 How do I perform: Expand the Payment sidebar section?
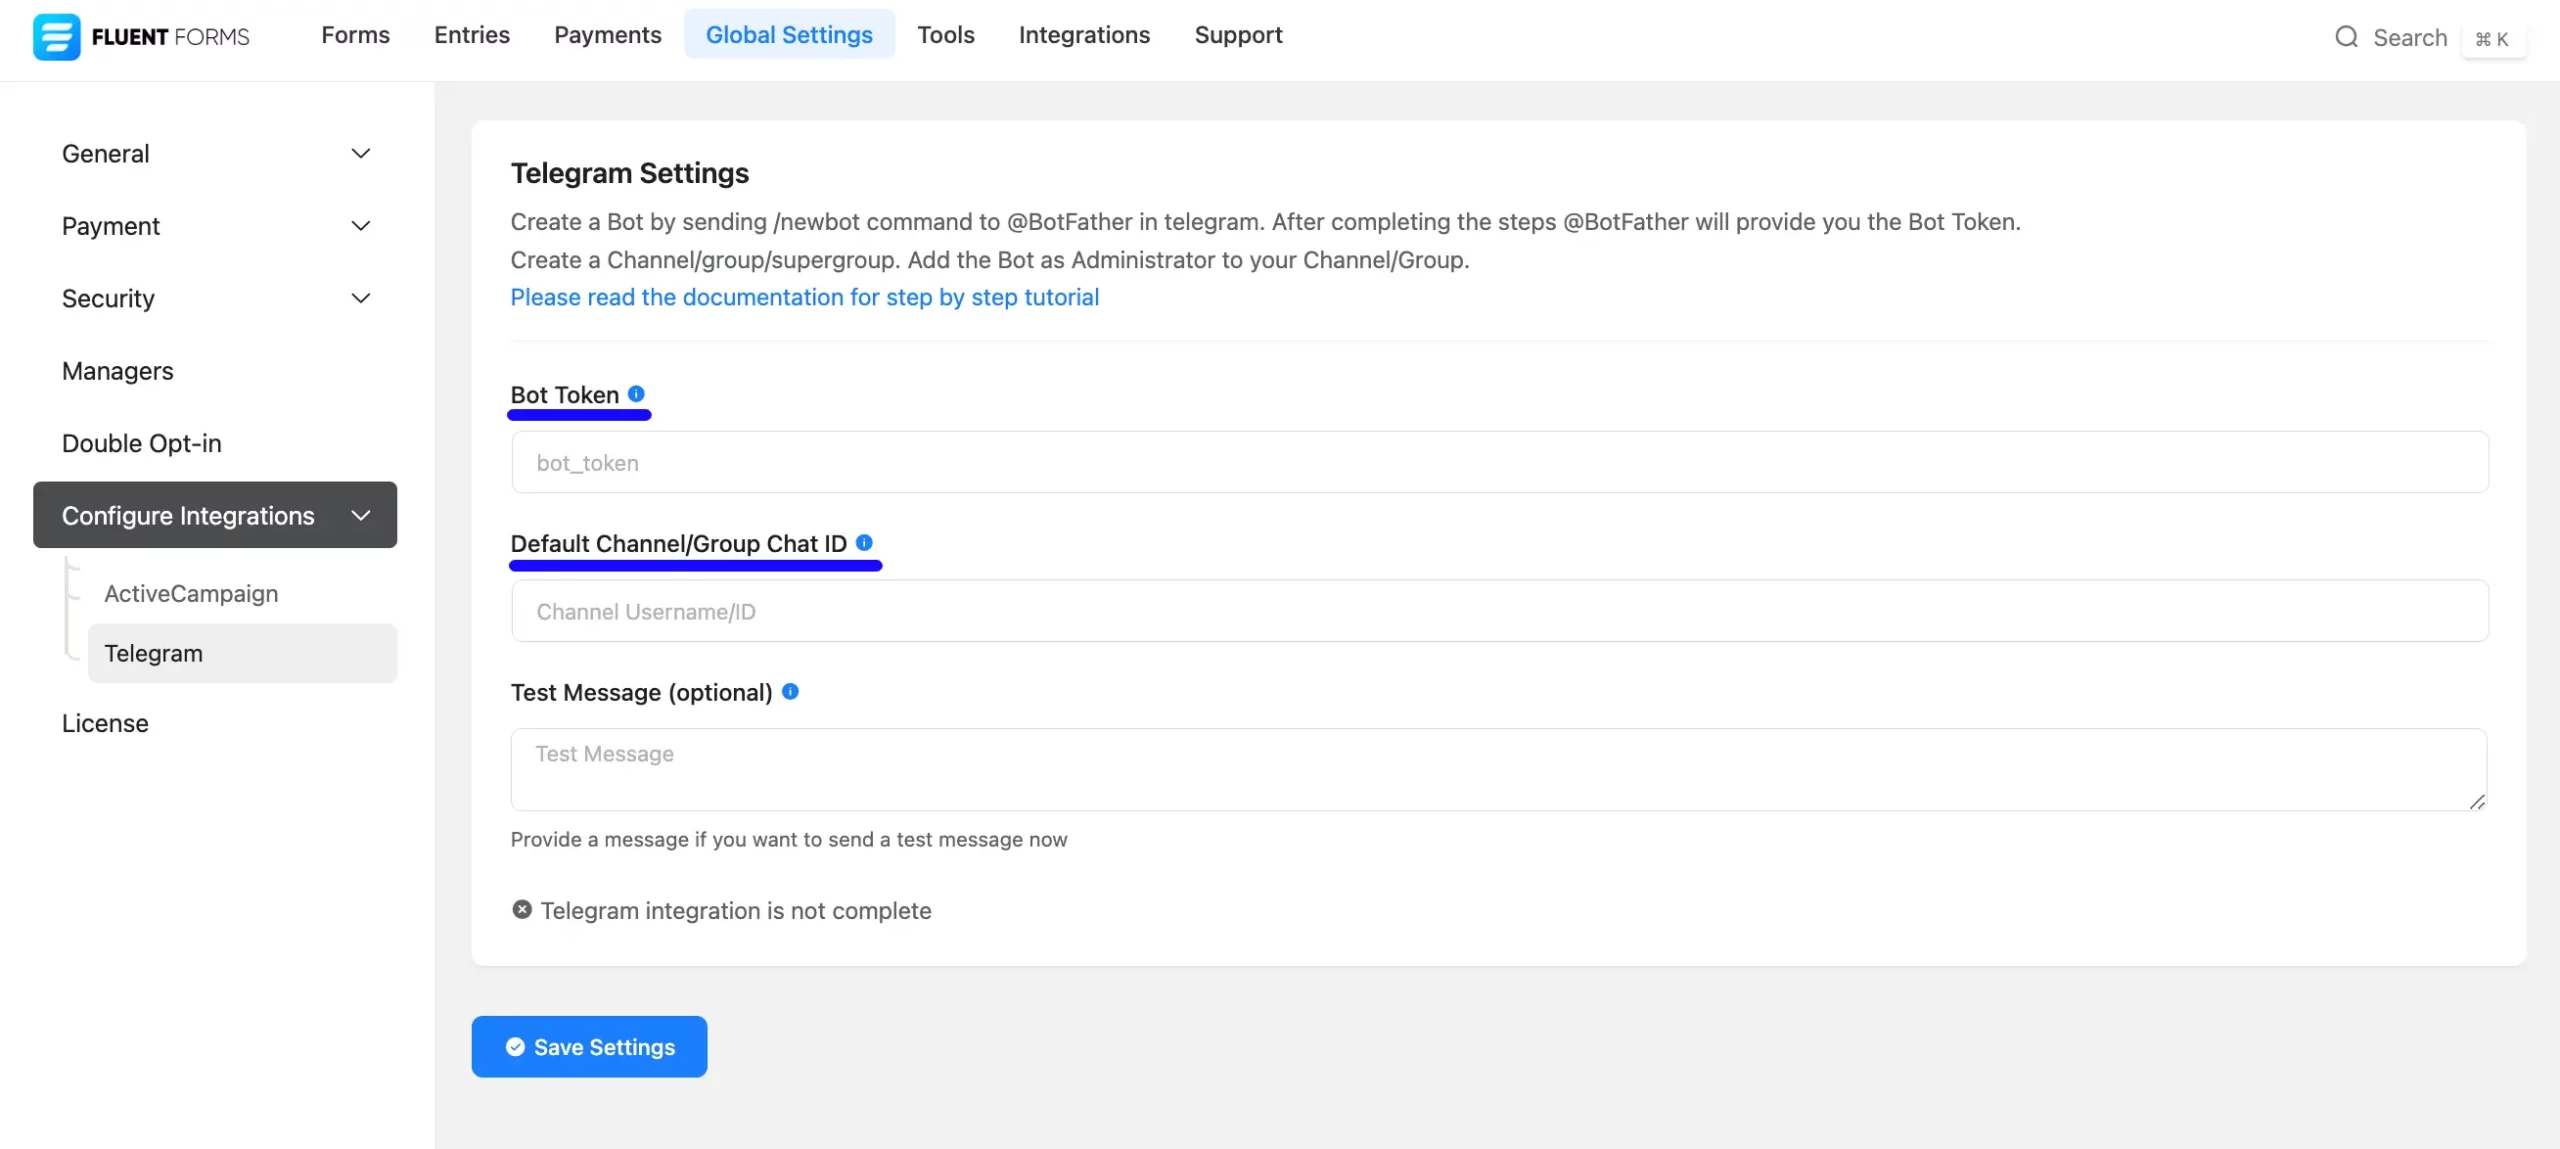coord(215,226)
